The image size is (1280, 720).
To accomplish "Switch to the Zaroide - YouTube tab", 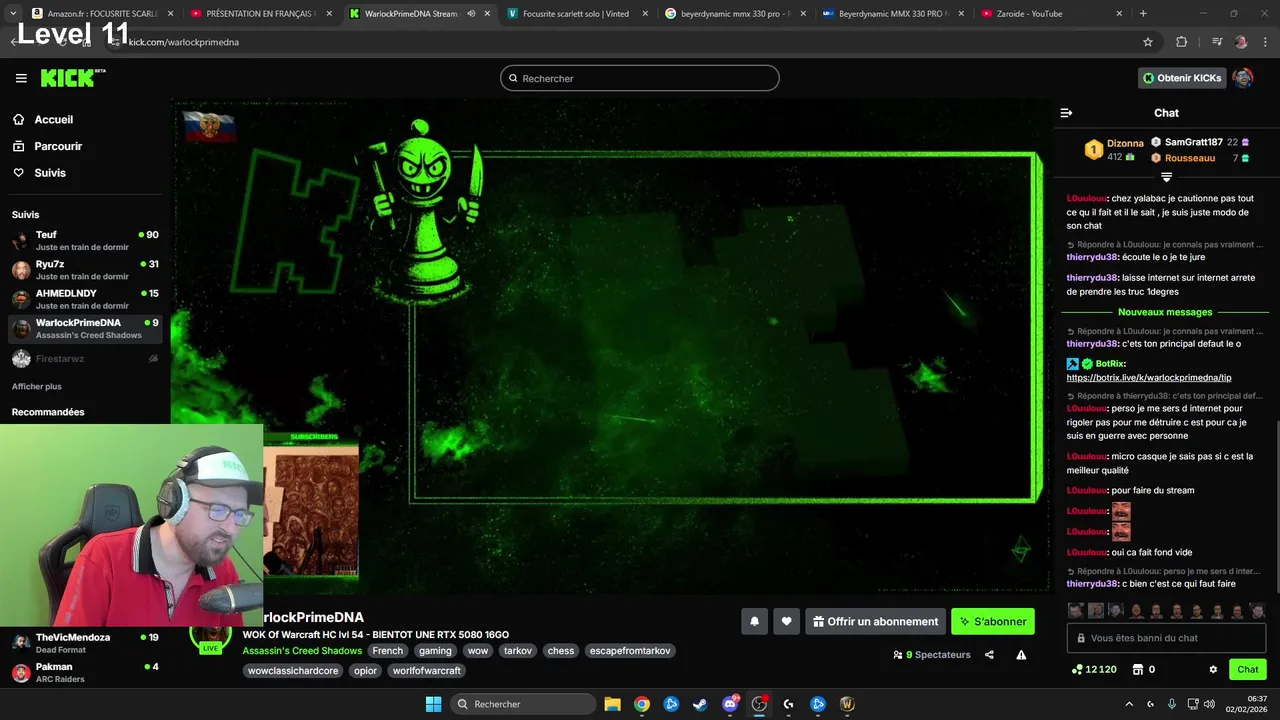I will [x=1051, y=14].
